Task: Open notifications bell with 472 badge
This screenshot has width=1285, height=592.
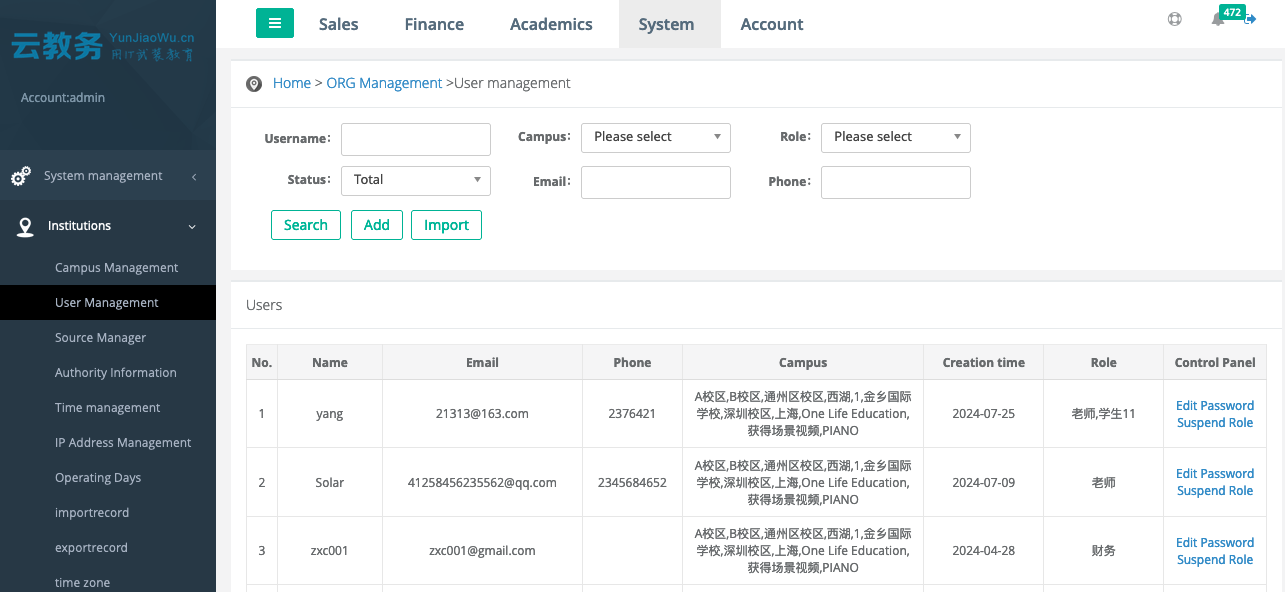Action: 1218,19
